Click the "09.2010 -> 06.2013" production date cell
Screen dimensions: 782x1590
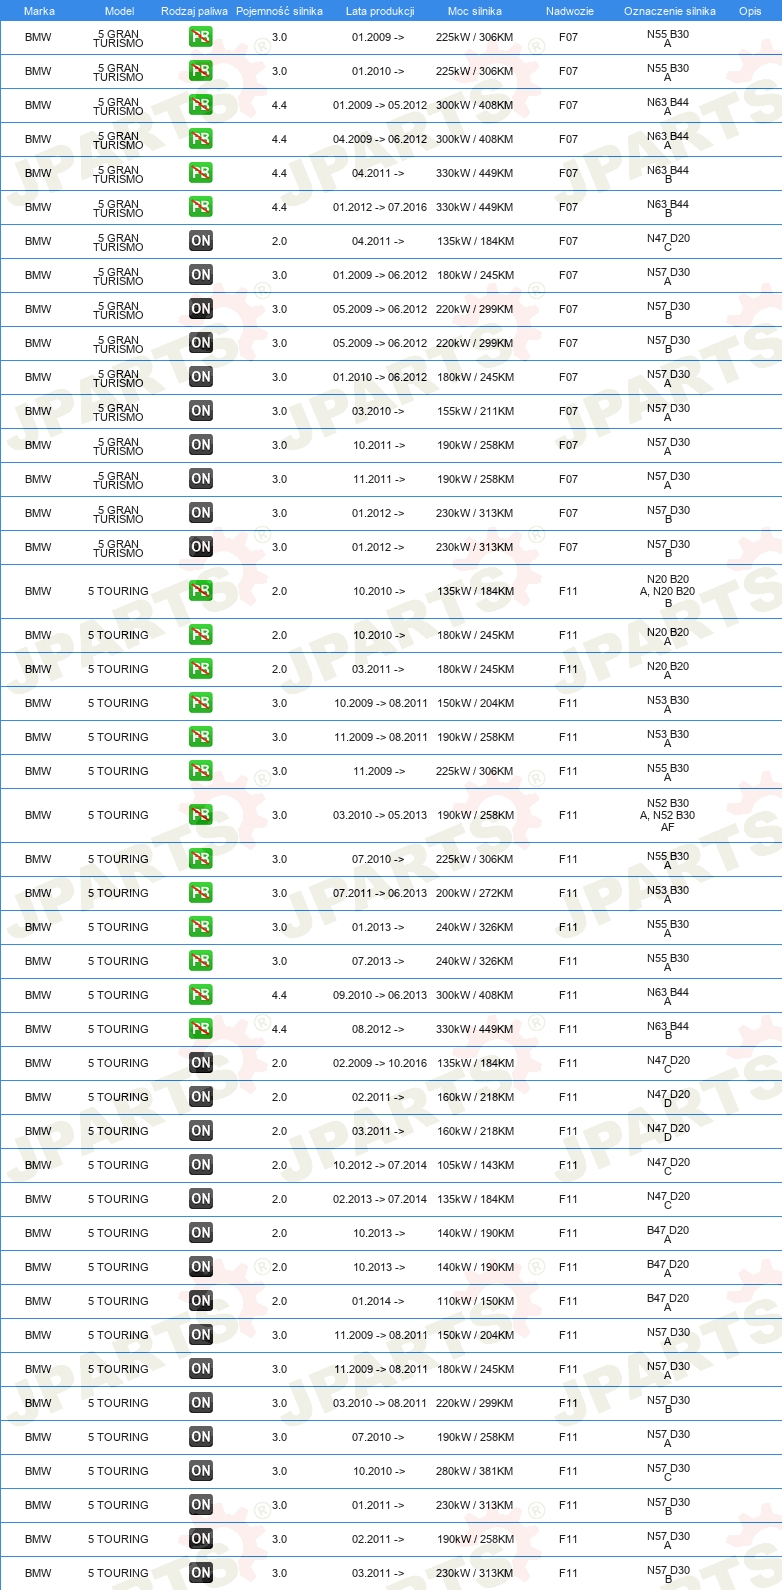(x=380, y=995)
